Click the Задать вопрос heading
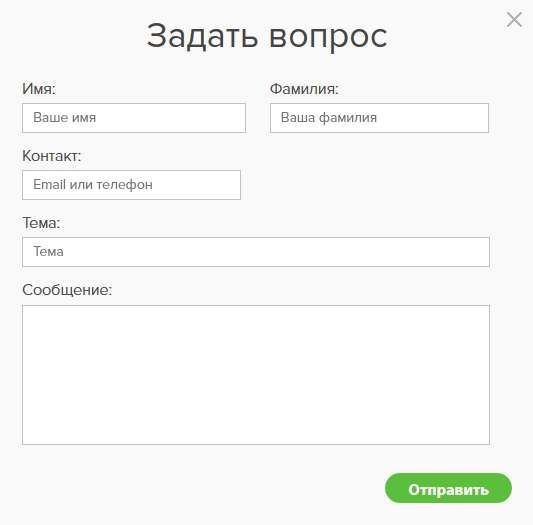 267,36
